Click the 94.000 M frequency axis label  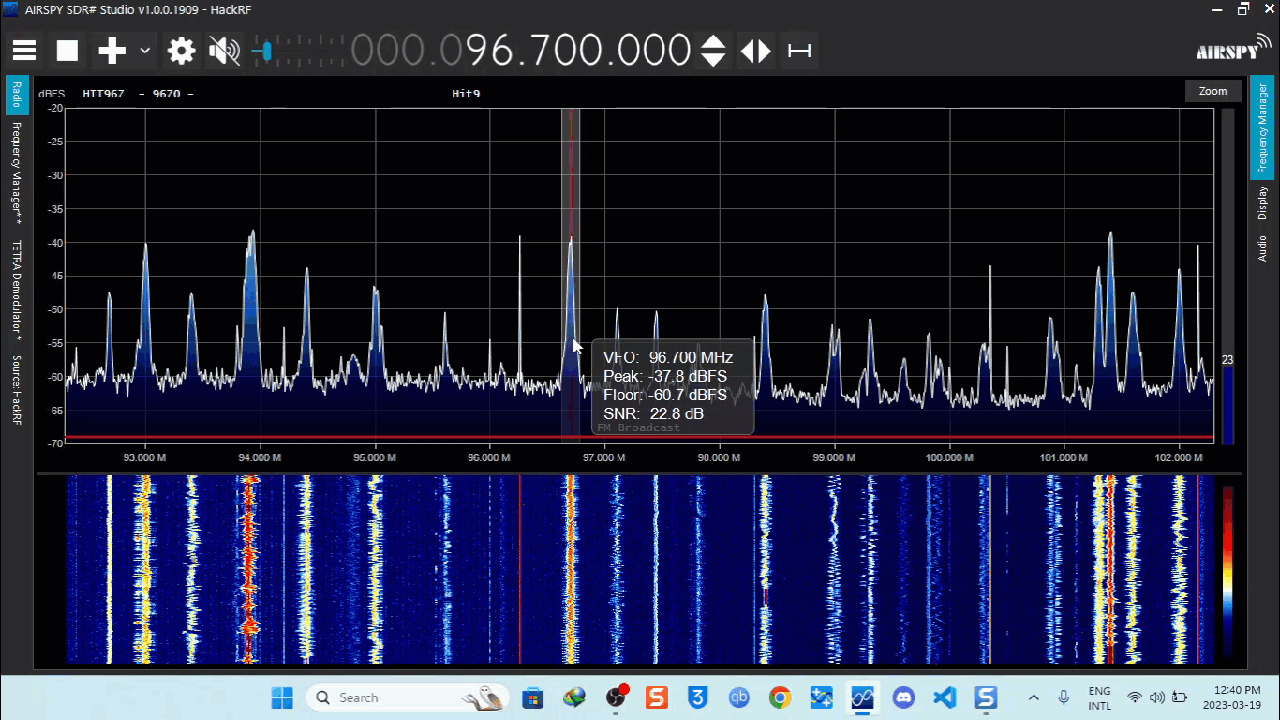(x=260, y=457)
